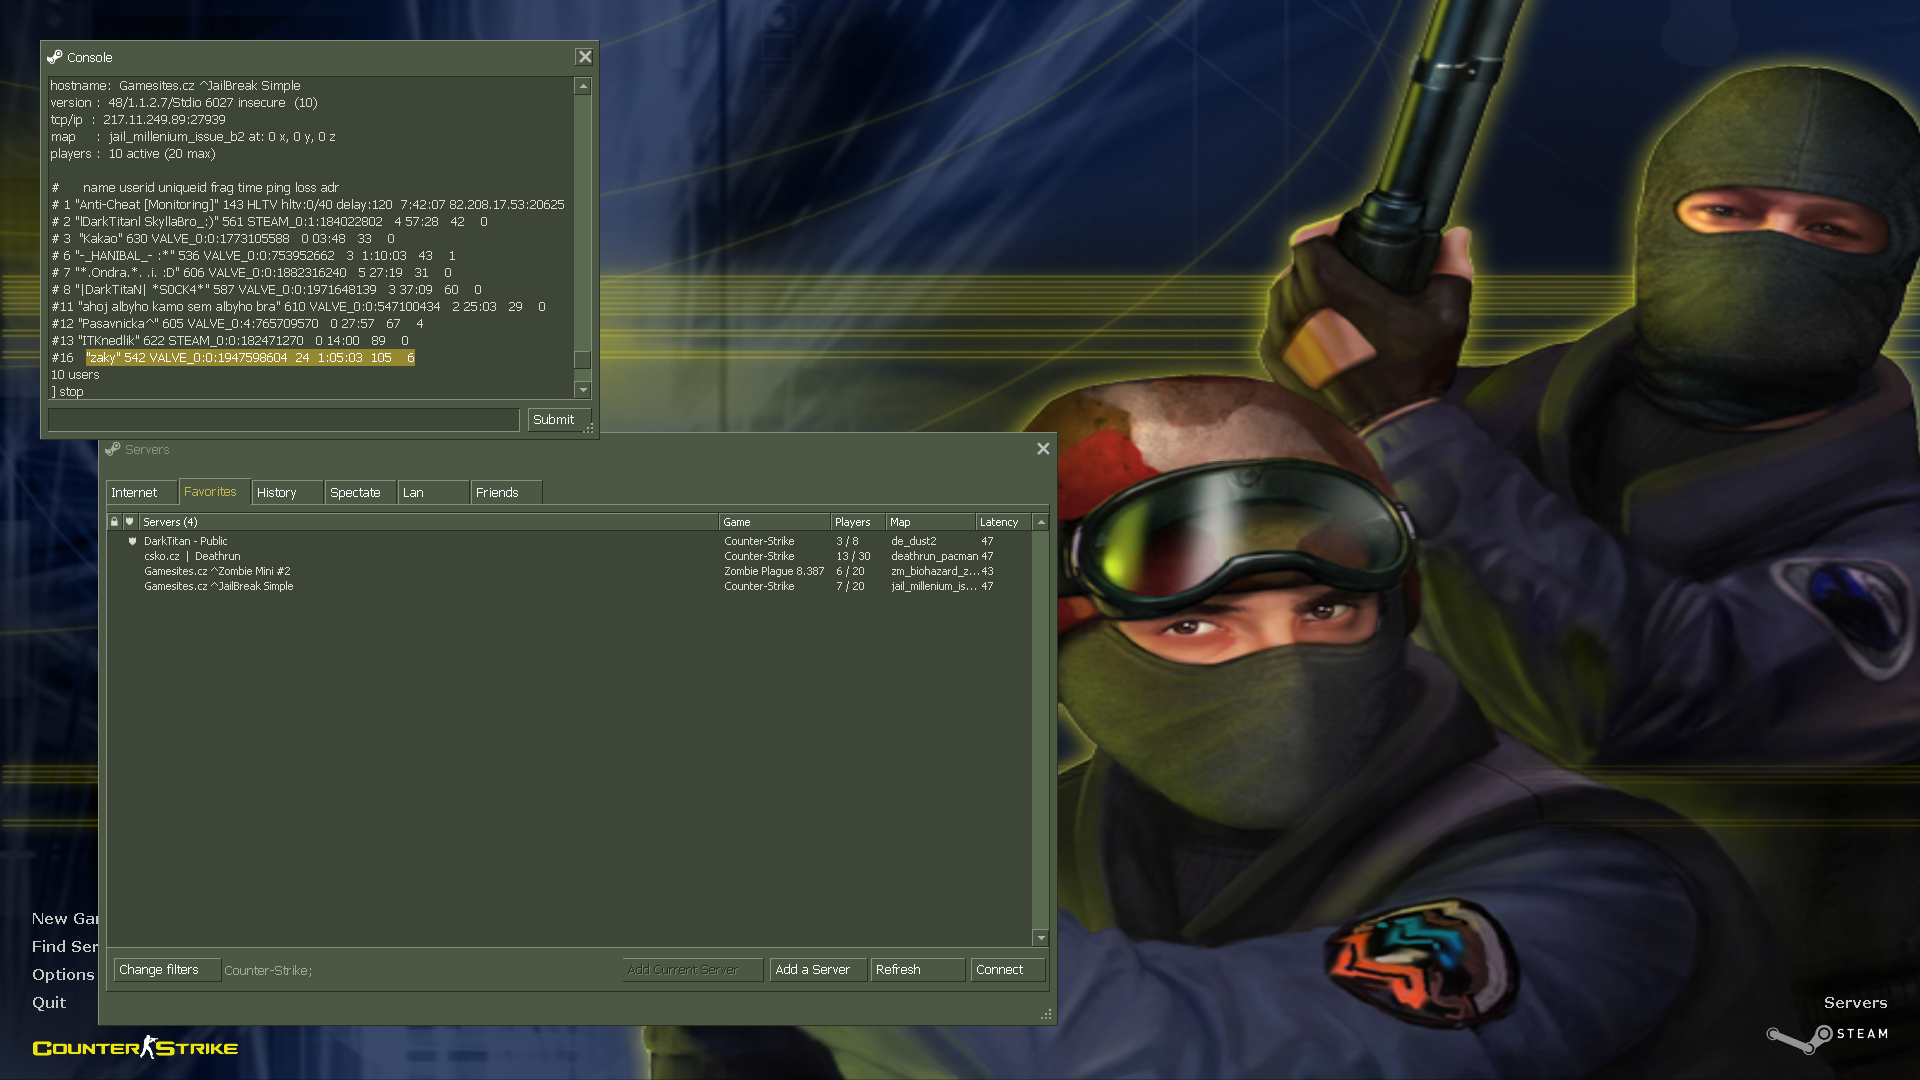The width and height of the screenshot is (1920, 1080).
Task: Select Gamesites.cz JailBreak Simple server
Action: point(570,586)
